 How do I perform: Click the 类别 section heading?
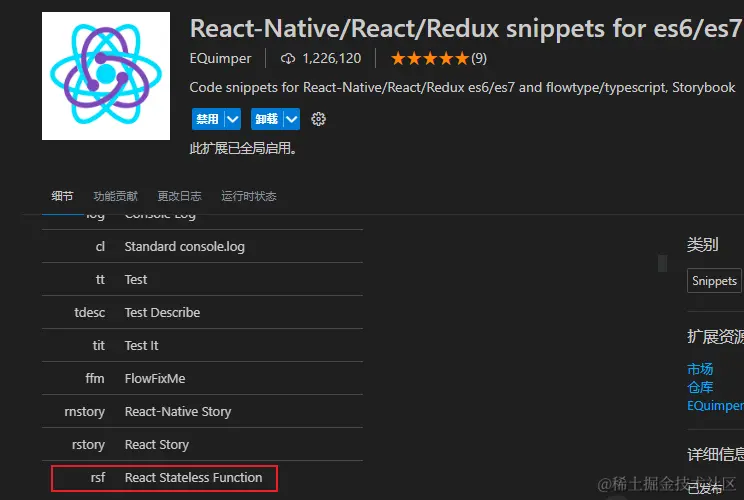tap(702, 245)
